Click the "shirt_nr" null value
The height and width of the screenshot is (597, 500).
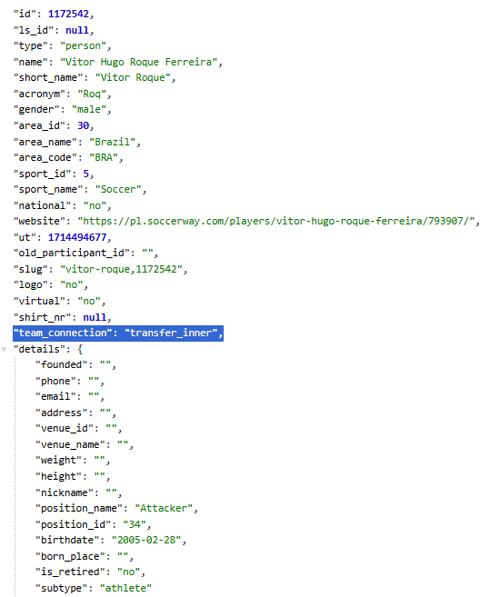pos(95,318)
